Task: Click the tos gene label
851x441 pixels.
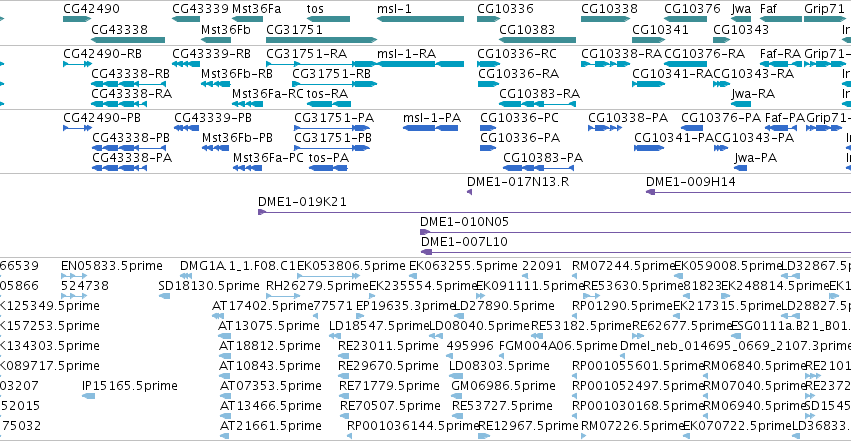Action: click(315, 9)
